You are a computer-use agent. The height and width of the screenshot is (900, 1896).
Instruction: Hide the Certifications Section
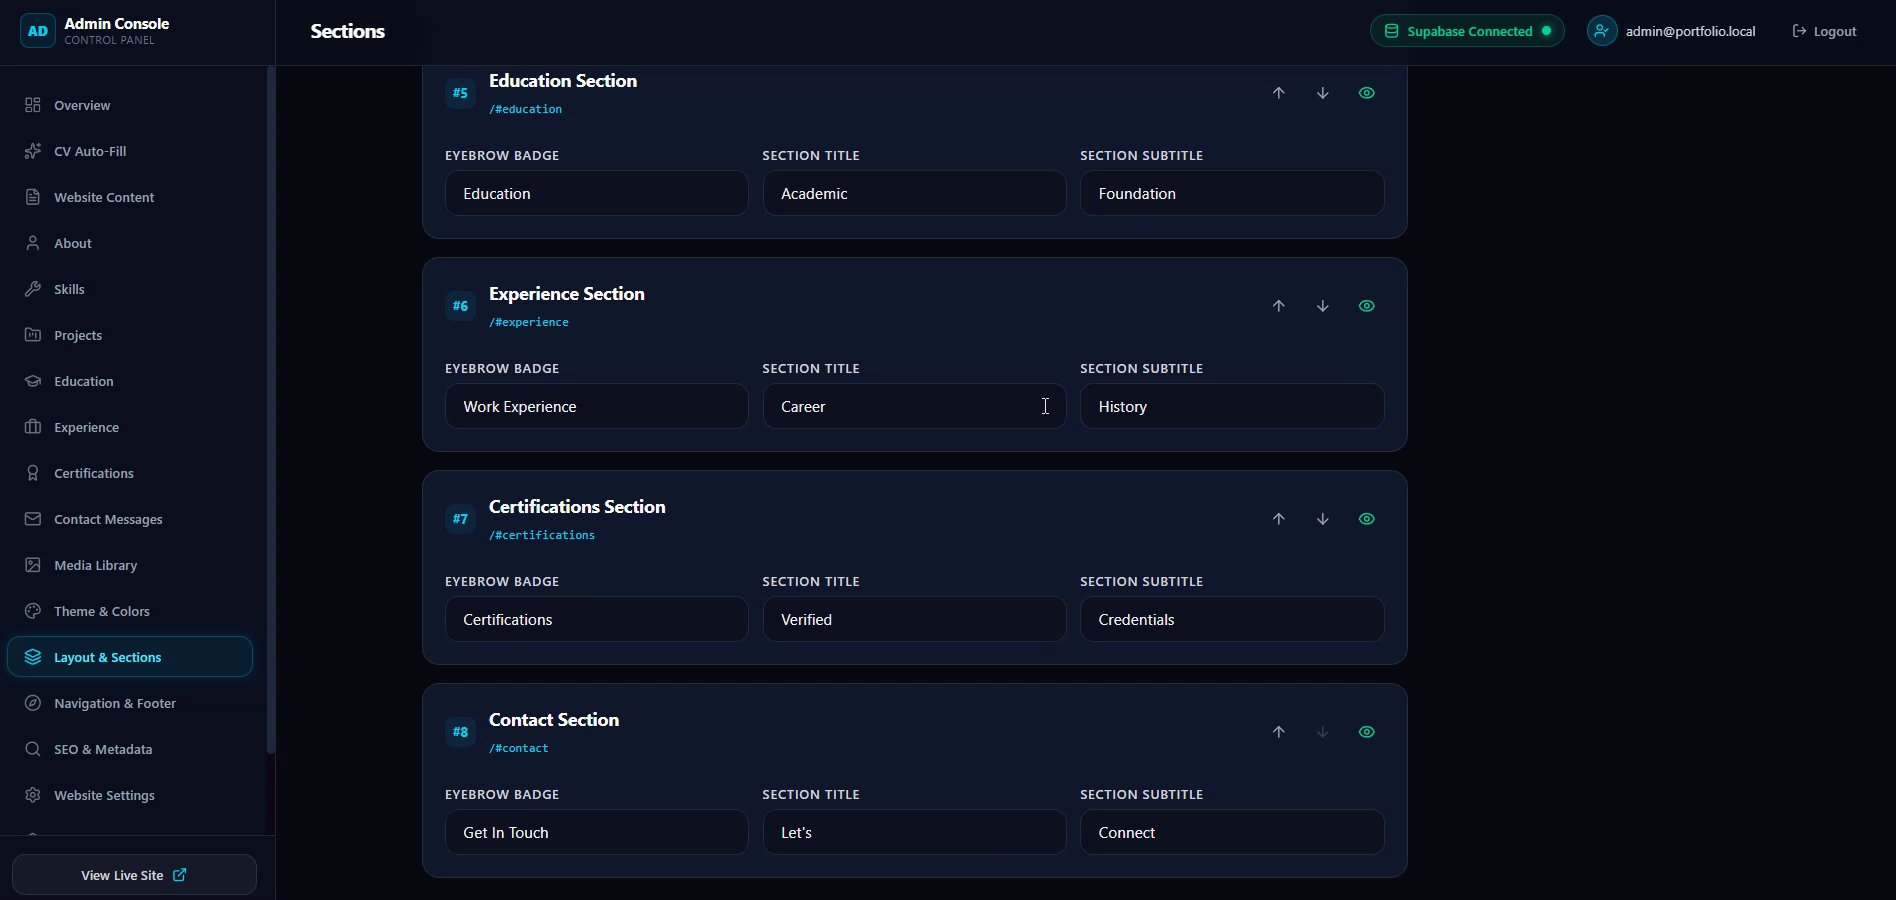1367,519
